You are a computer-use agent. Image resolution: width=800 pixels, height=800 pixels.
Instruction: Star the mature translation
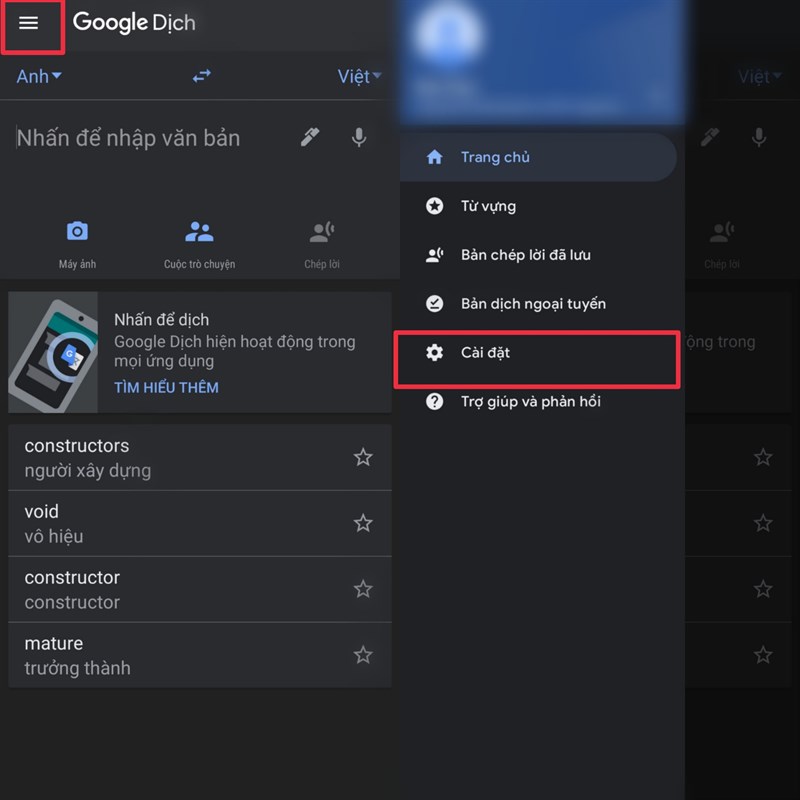click(x=363, y=655)
